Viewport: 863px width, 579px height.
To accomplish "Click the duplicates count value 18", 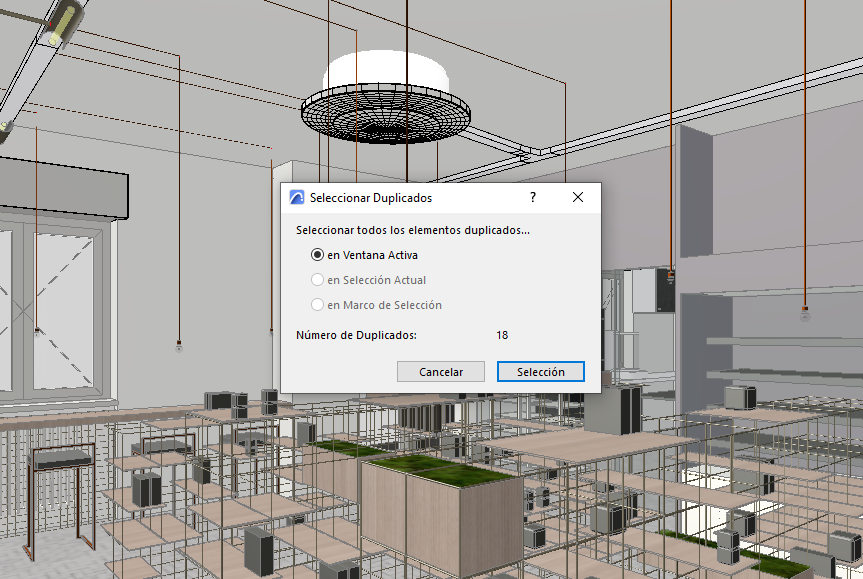I will click(502, 335).
